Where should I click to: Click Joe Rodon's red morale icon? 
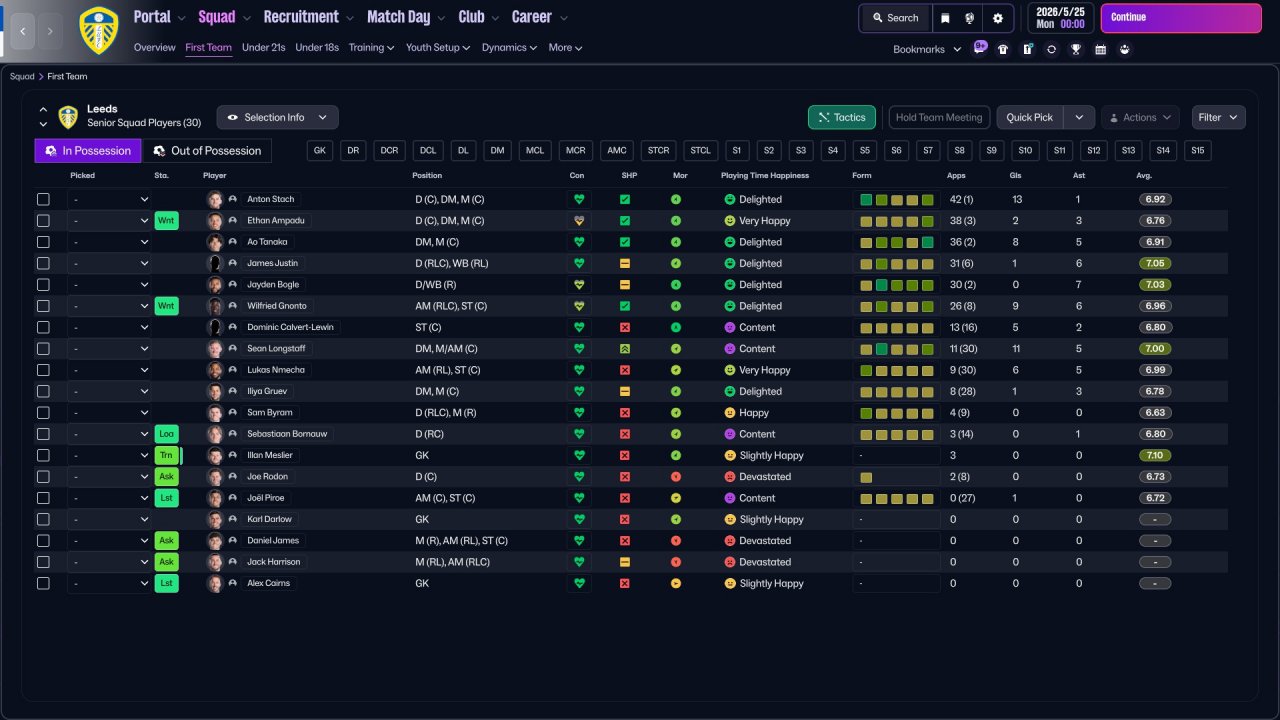(x=676, y=477)
